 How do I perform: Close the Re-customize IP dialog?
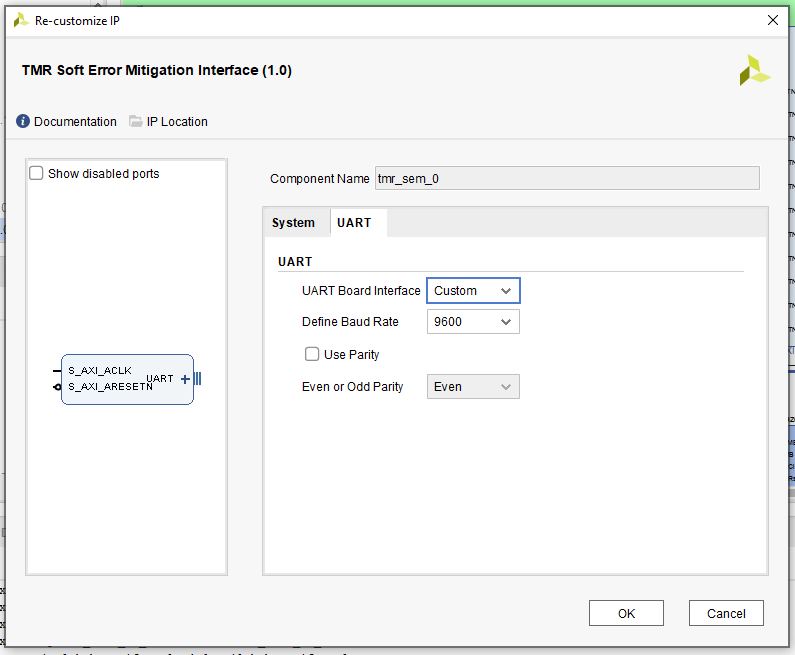[x=773, y=20]
